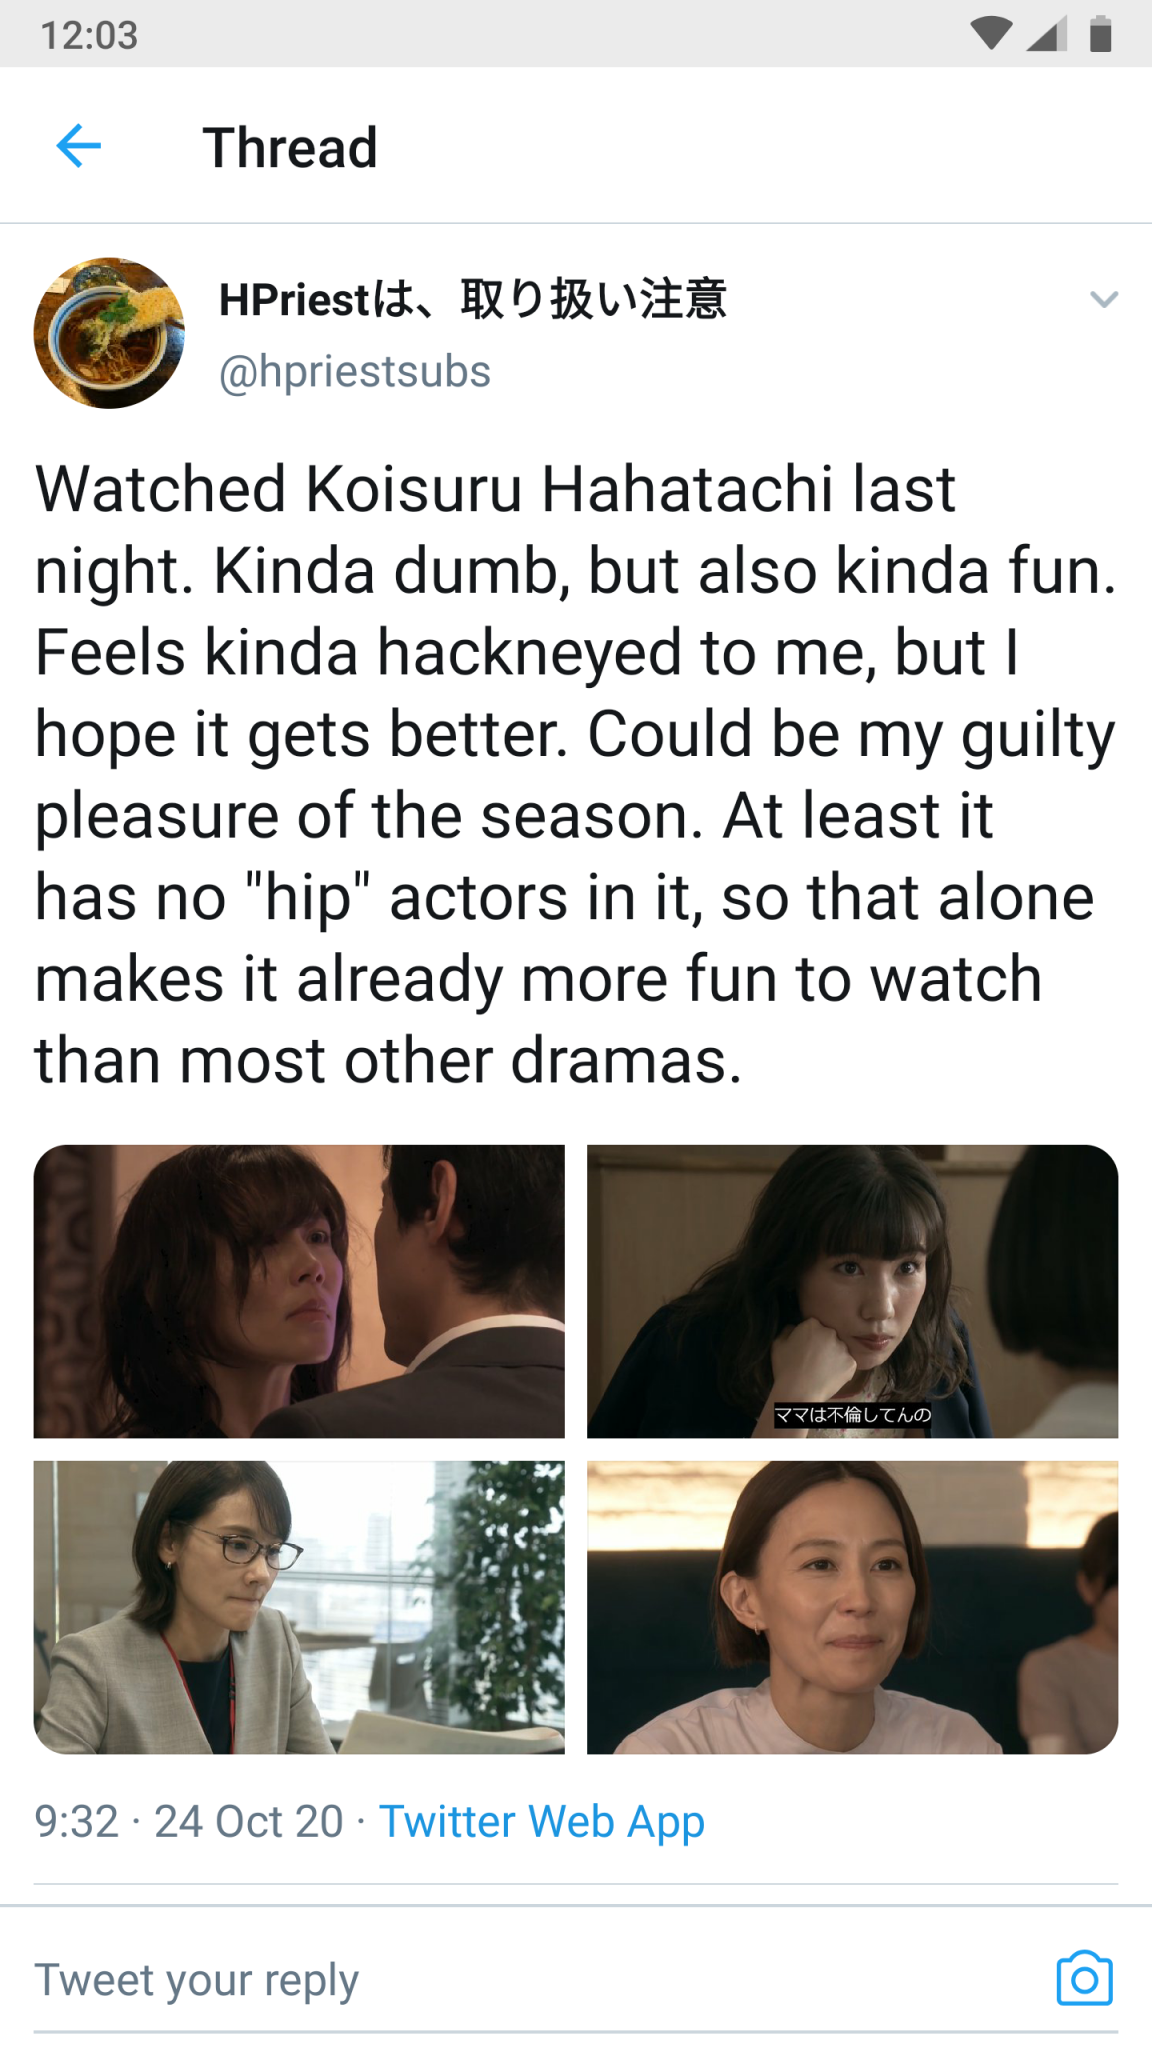
Task: Tap the 9:32 · 24 Oct 20 timestamp
Action: point(189,1821)
